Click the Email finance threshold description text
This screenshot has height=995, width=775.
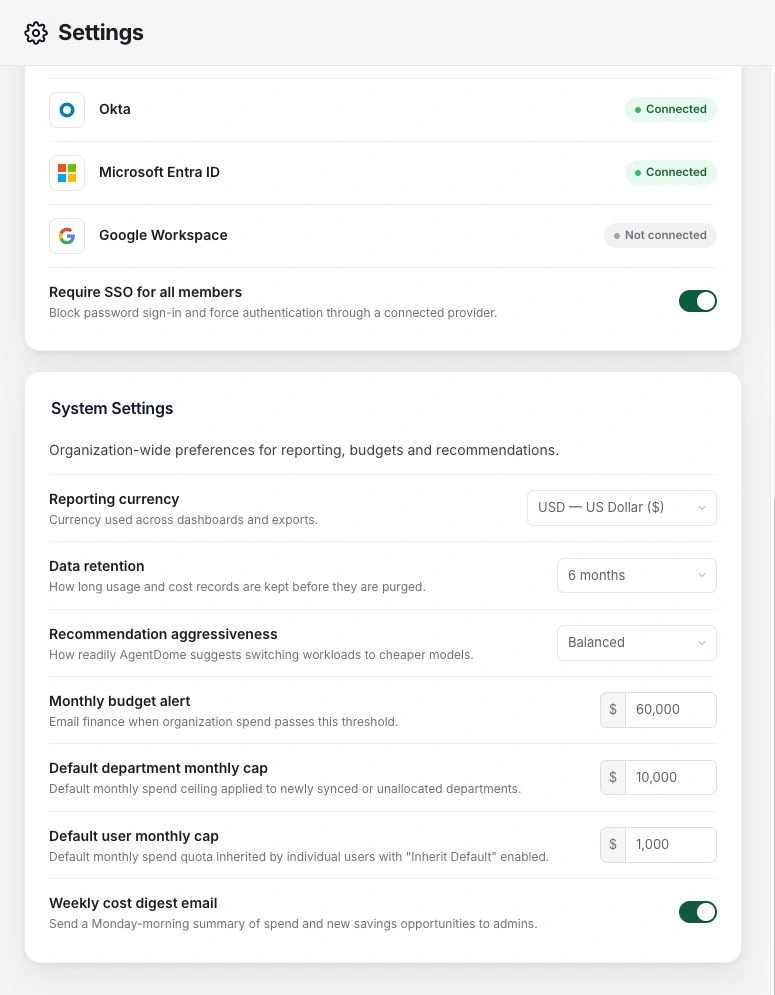click(223, 722)
